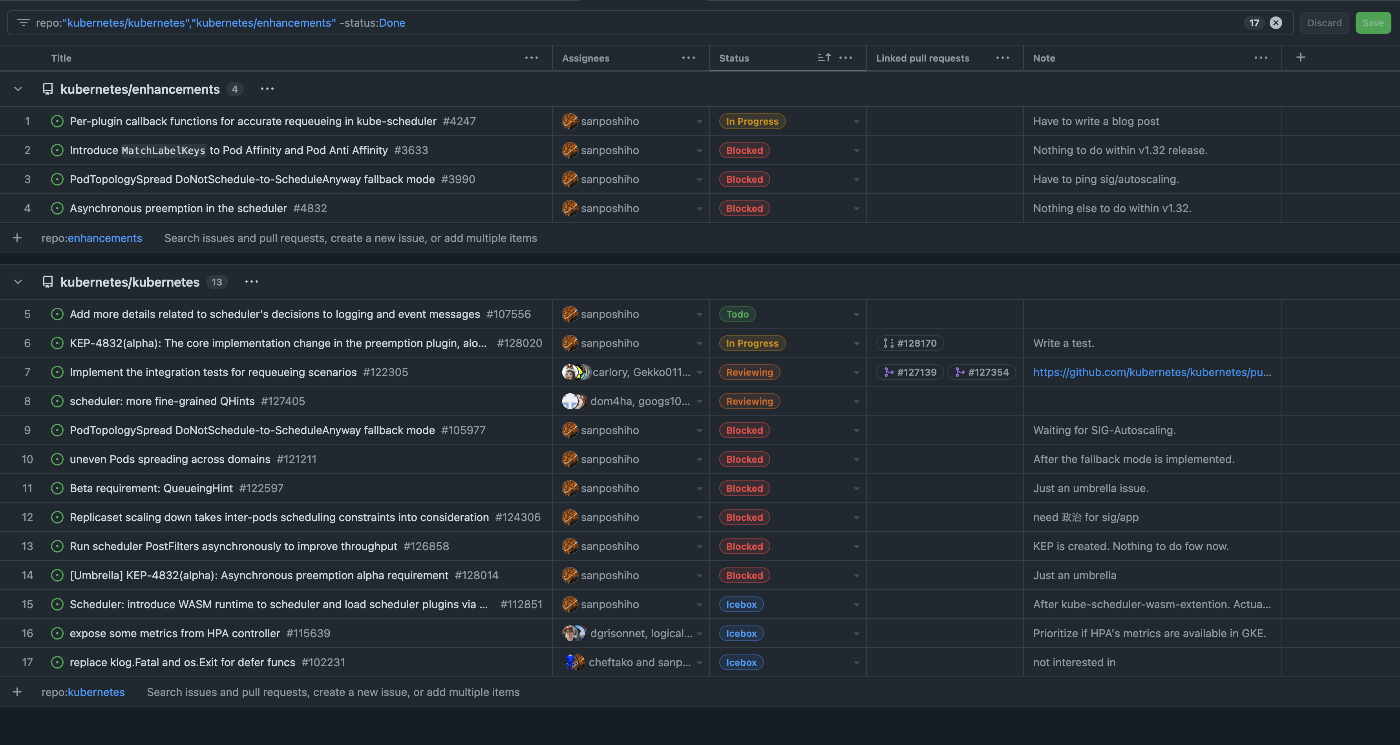Collapse the kubernetes/enhancements group
1400x745 pixels.
[x=18, y=89]
